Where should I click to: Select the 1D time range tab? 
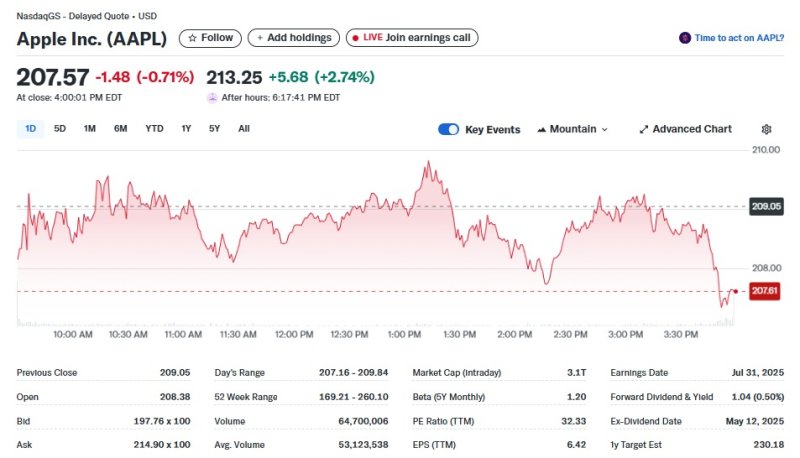31,129
